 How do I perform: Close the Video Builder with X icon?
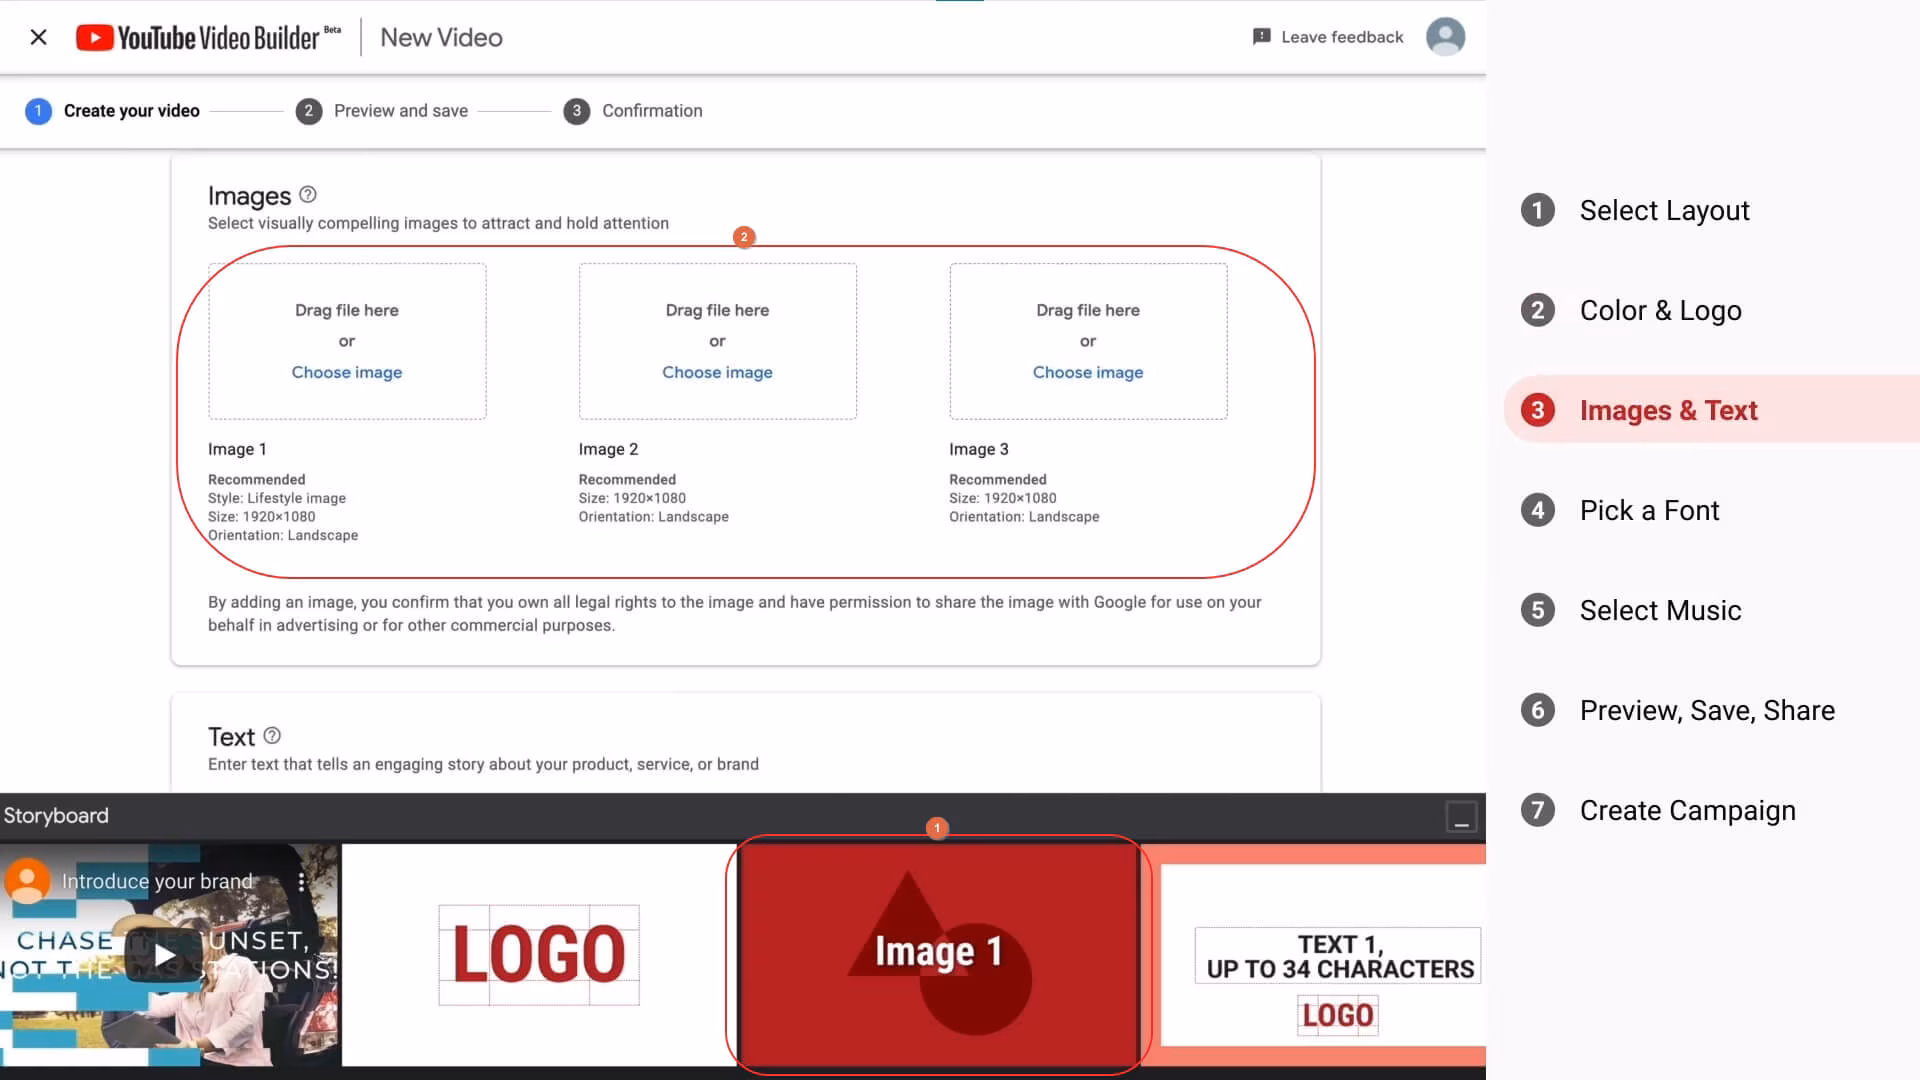38,37
